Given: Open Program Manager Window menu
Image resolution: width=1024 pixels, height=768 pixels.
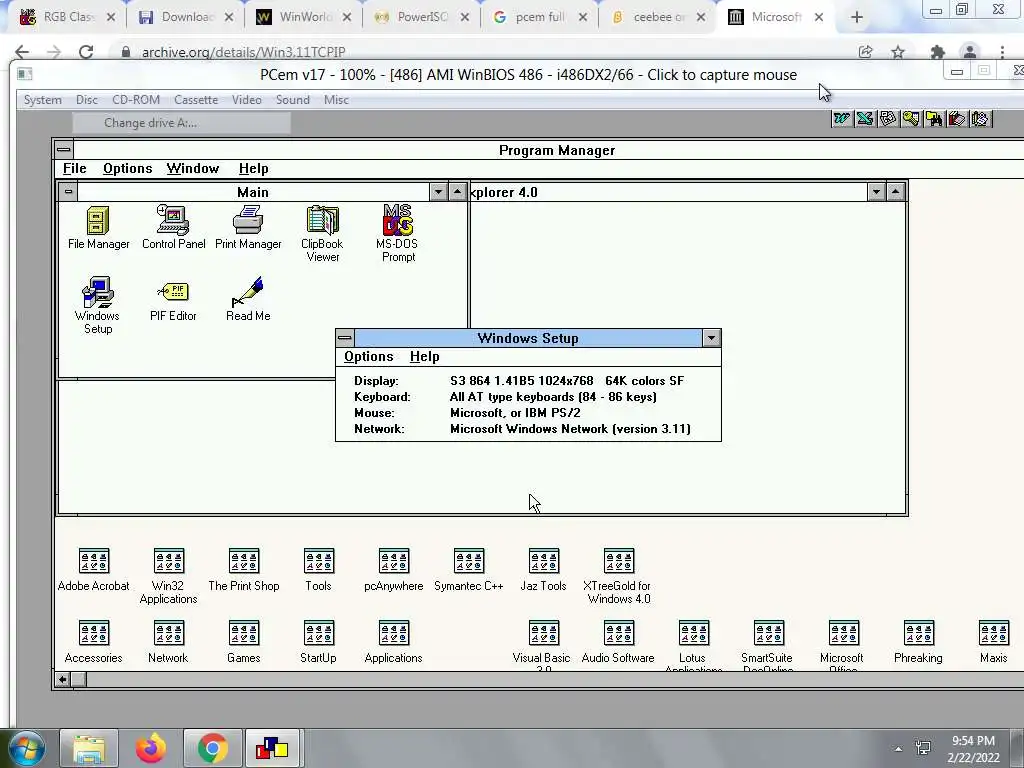Looking at the screenshot, I should [x=193, y=168].
